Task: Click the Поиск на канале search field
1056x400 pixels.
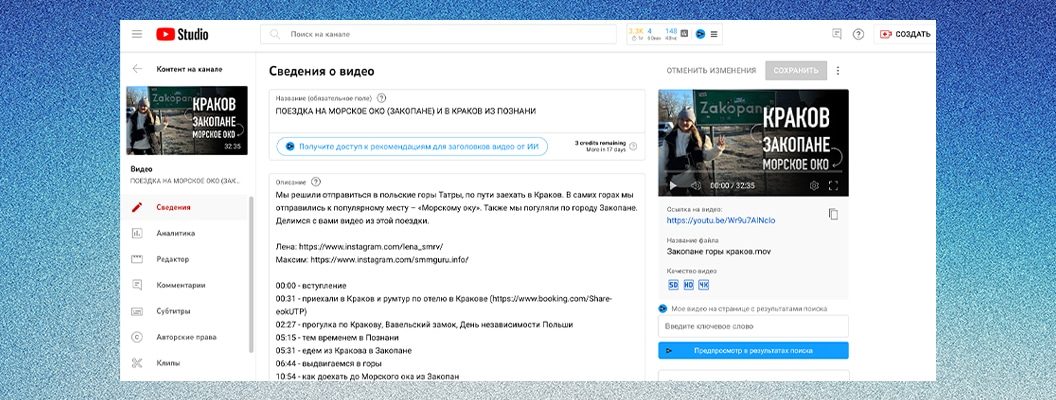Action: point(440,34)
